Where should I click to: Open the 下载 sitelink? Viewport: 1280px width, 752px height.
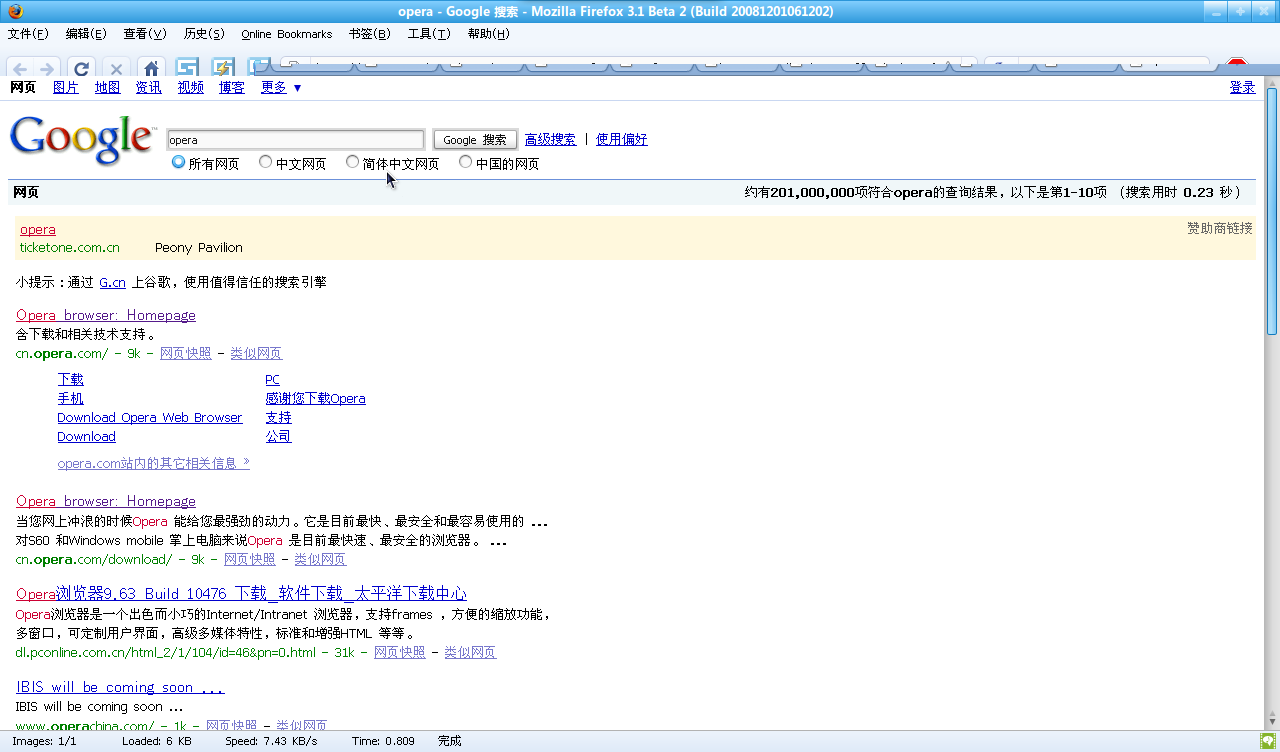coord(71,380)
